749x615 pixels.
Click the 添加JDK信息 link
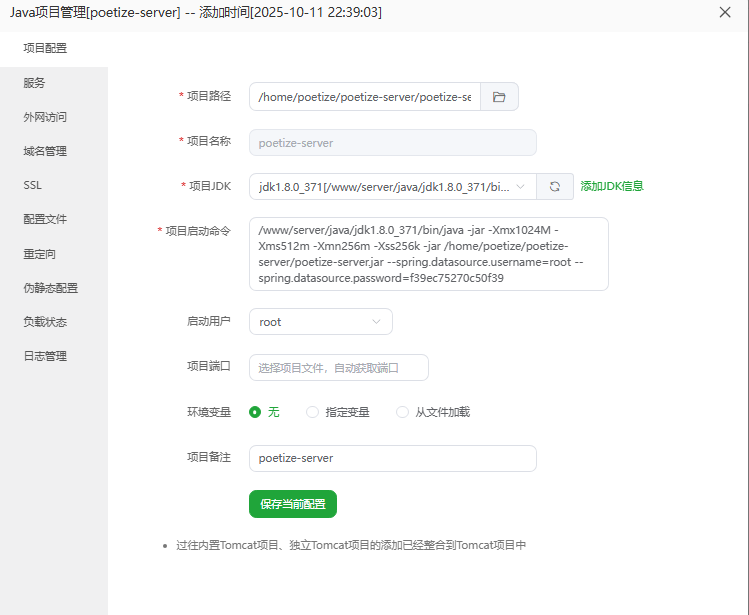click(612, 186)
